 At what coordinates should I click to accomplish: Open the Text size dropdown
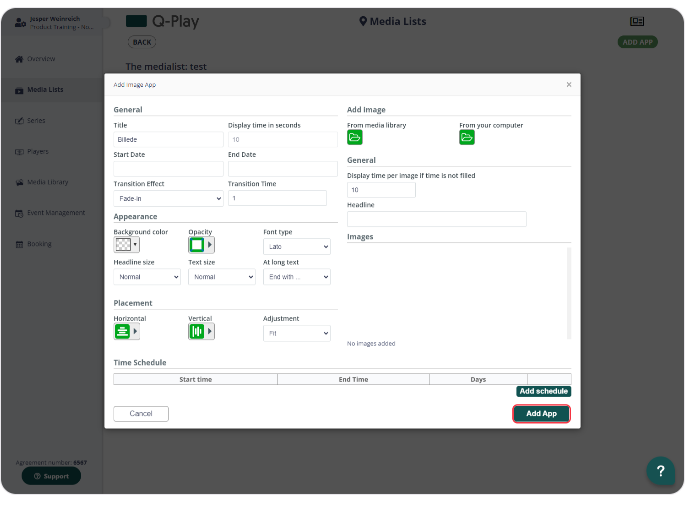[x=222, y=277]
